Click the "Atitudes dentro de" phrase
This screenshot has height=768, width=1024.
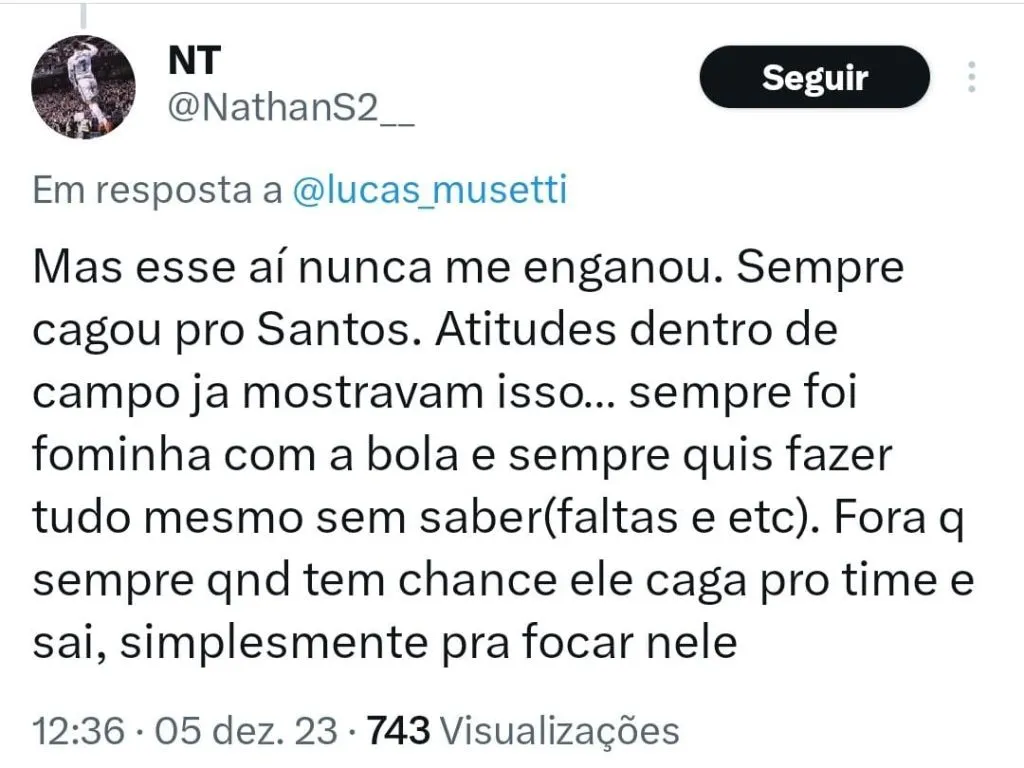point(634,329)
